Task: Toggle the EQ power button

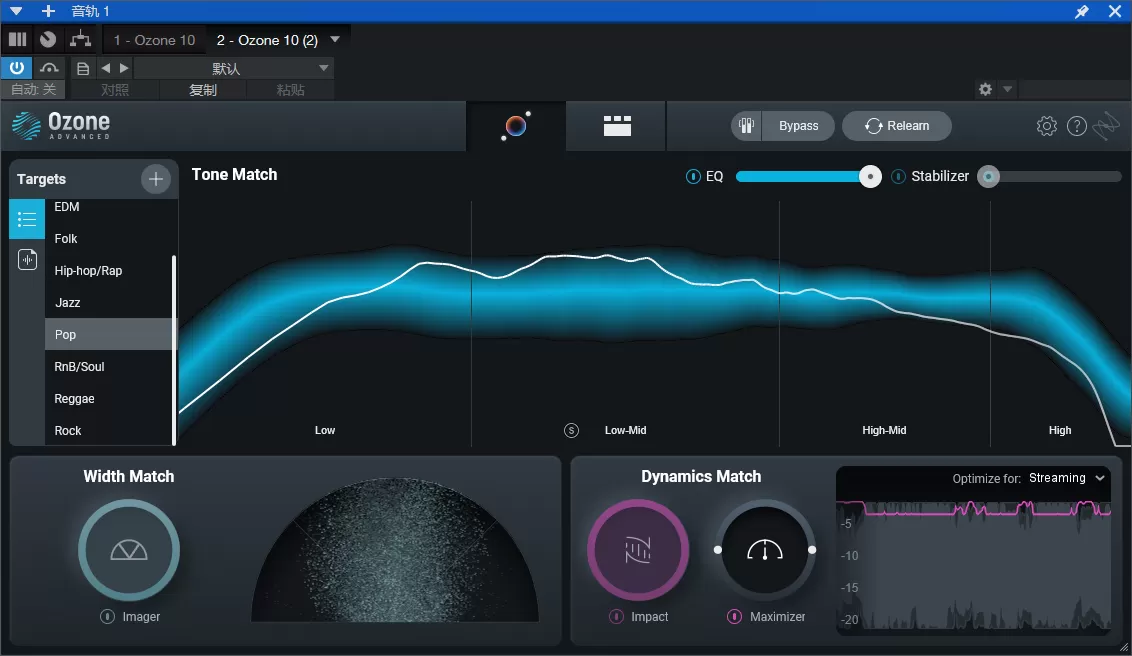Action: [693, 177]
